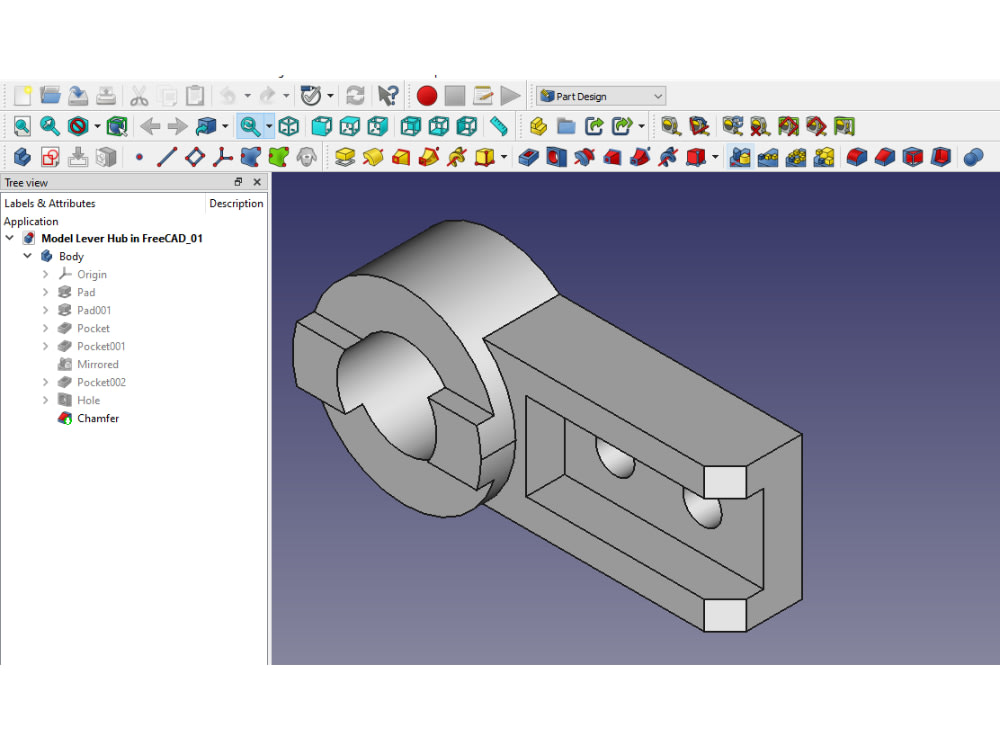Apply the Mirrored transformation tool
This screenshot has width=1000, height=750.
coord(742,157)
